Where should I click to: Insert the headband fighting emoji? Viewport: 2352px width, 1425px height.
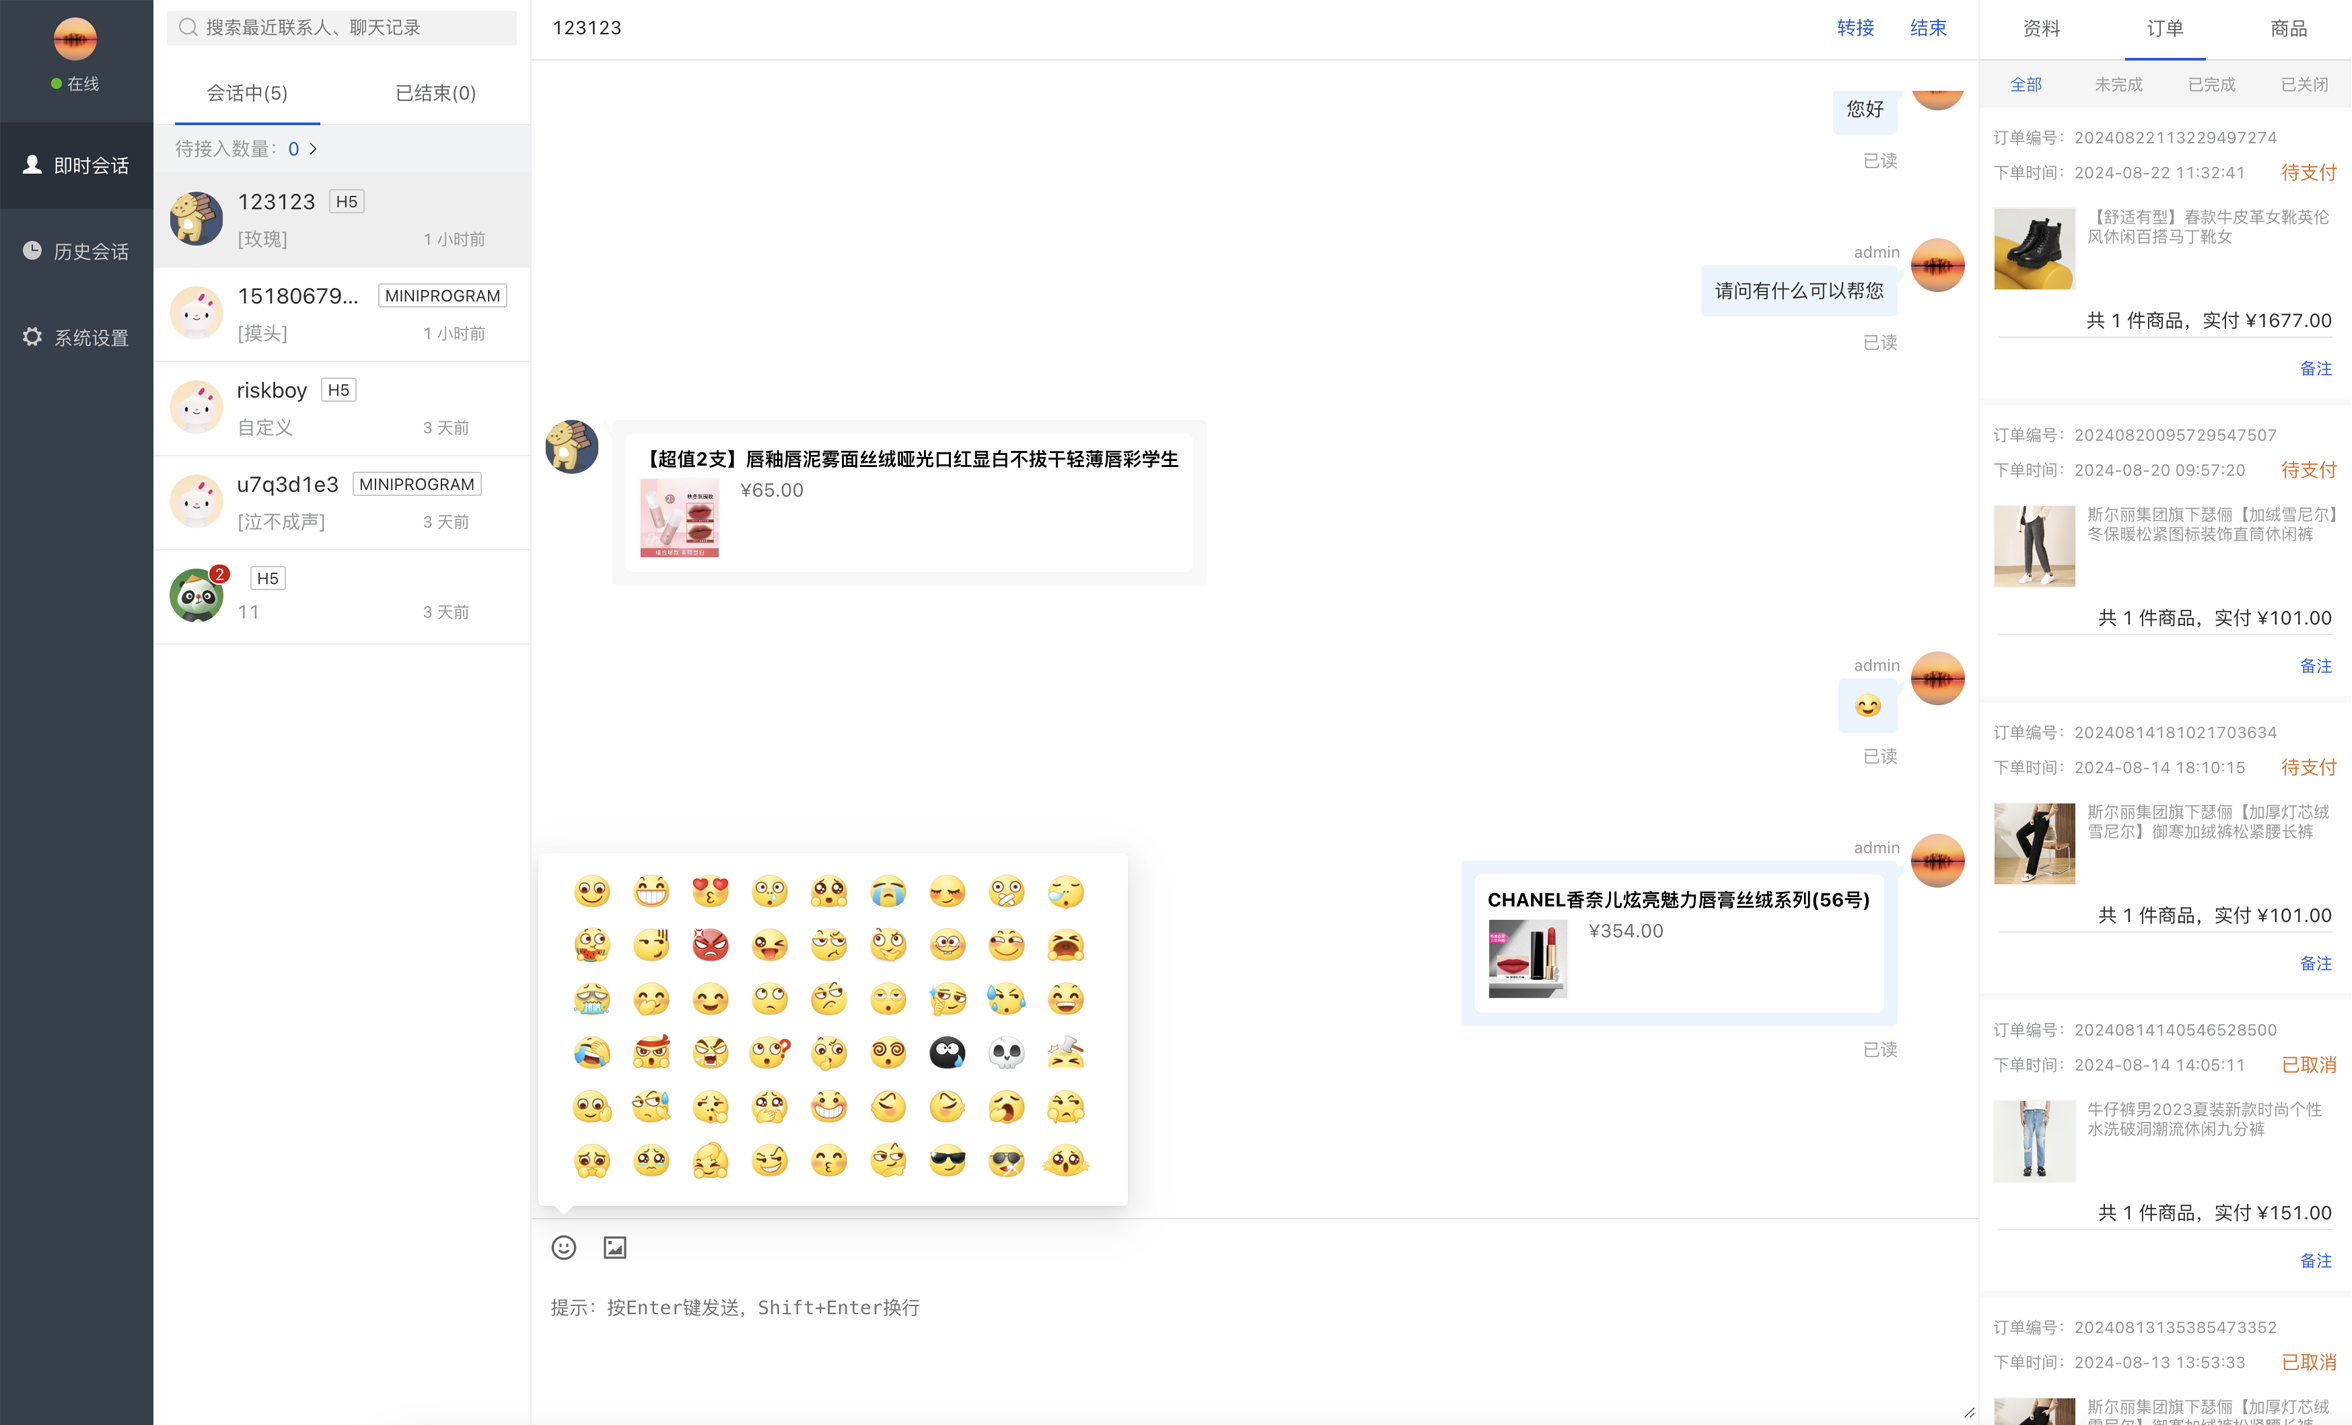651,1052
